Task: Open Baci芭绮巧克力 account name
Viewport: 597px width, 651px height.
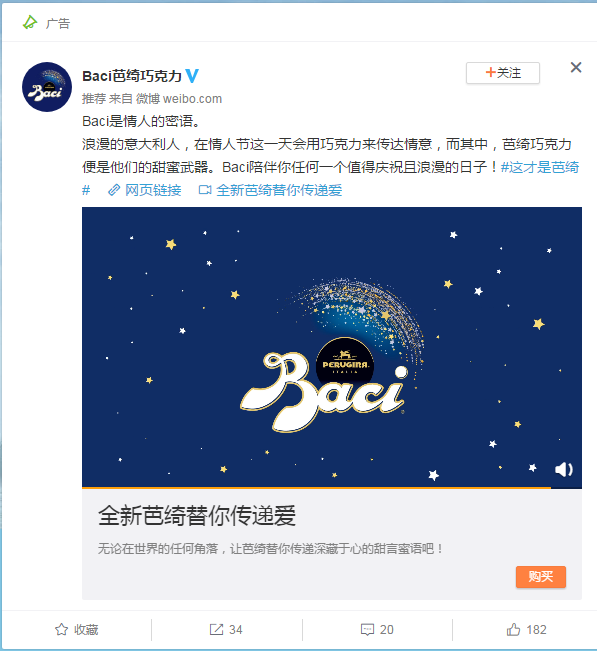Action: (132, 76)
